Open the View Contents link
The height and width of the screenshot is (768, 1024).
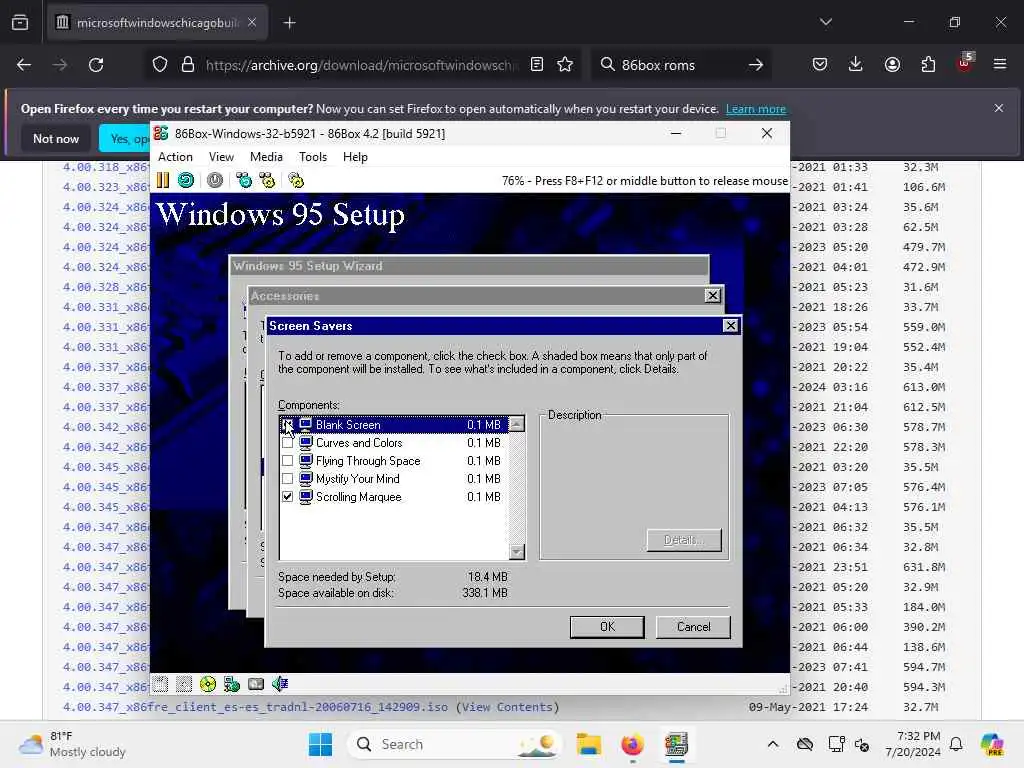click(x=507, y=707)
